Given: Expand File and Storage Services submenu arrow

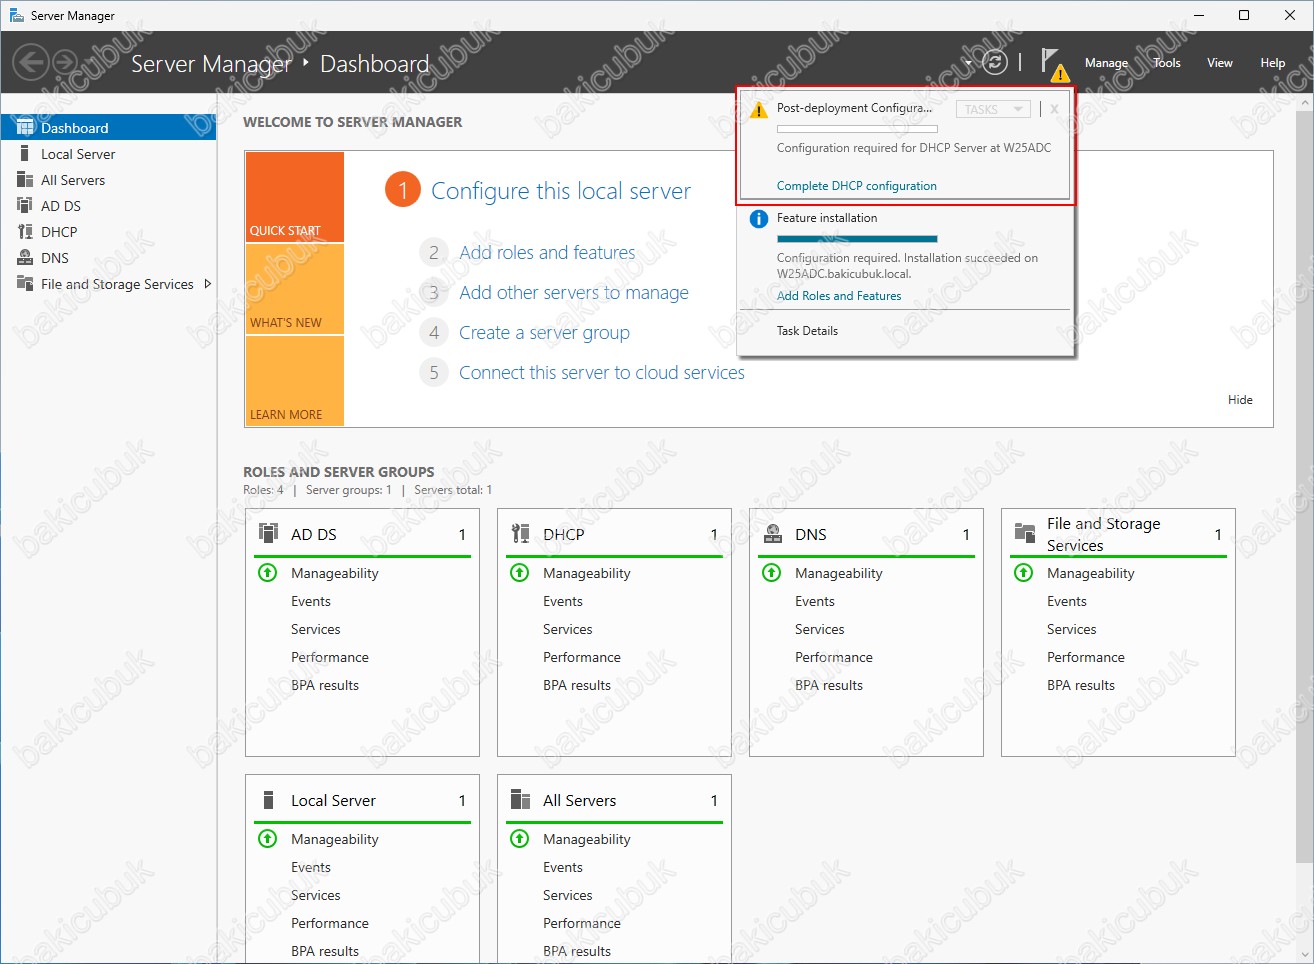Looking at the screenshot, I should tap(207, 284).
